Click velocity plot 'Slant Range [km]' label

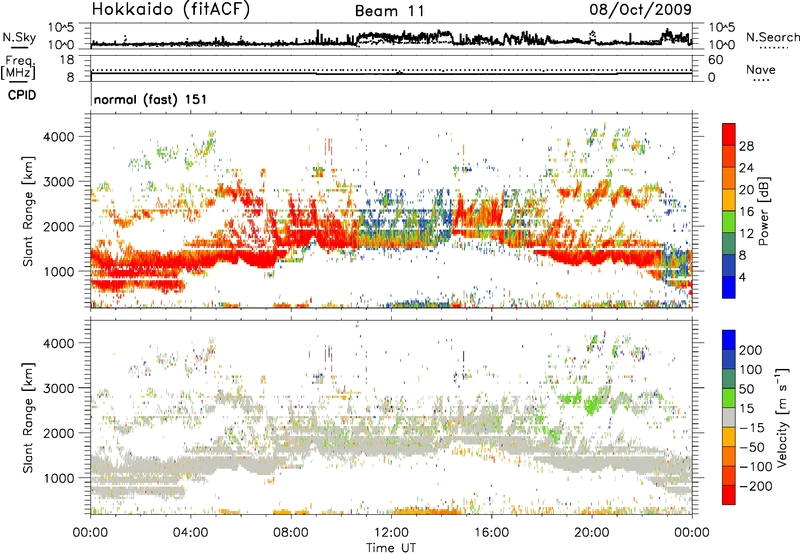tap(28, 417)
